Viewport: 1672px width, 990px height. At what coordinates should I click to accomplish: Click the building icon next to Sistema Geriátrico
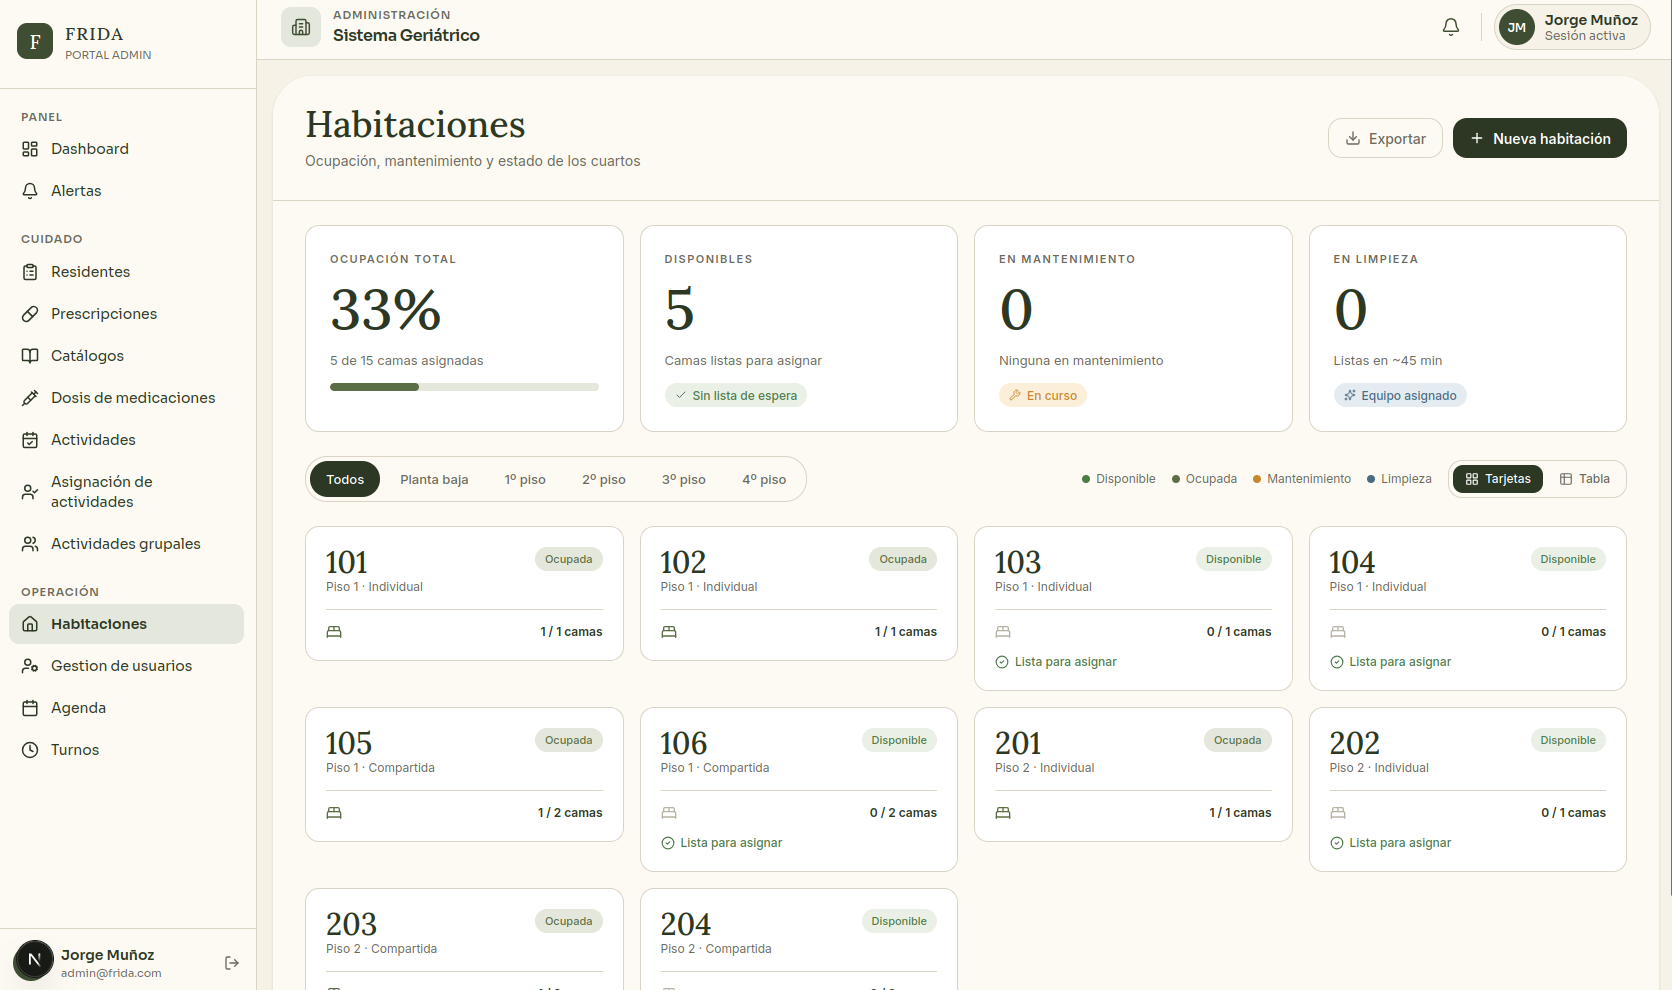tap(301, 27)
